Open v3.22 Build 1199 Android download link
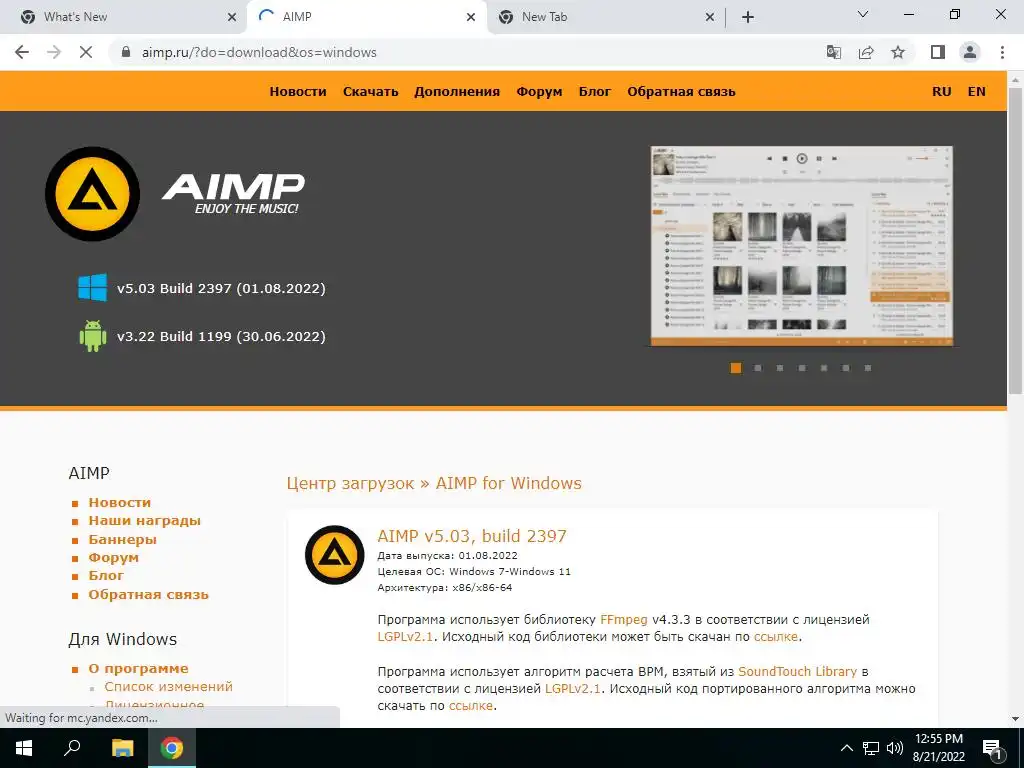 (x=221, y=336)
